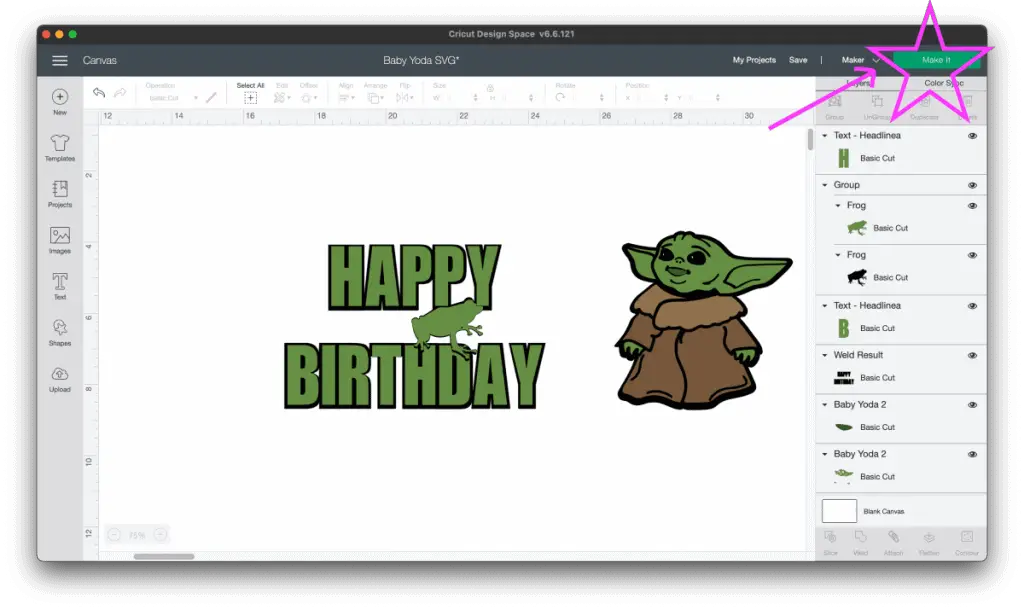The image size is (1024, 610).
Task: Select the Text tool
Action: 59,286
